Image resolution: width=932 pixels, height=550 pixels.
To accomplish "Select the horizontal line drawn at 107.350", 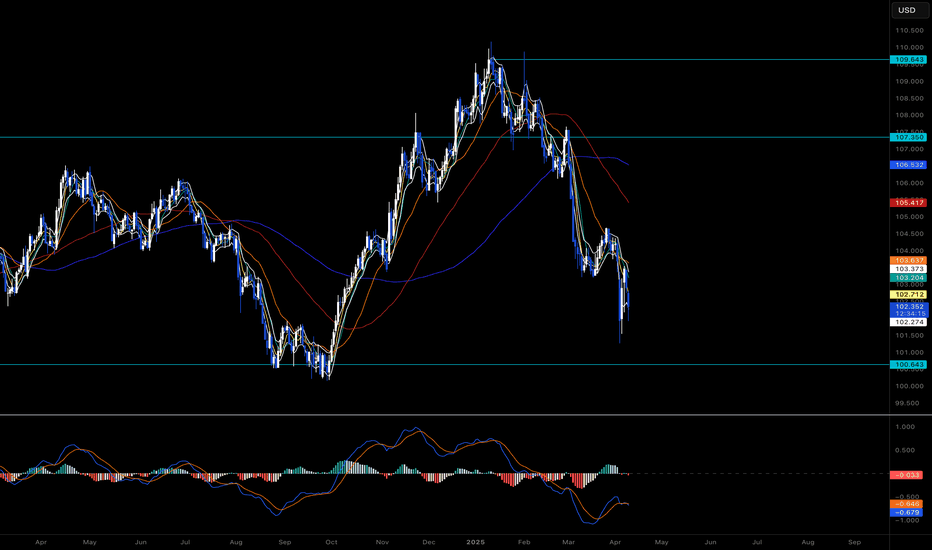I will pyautogui.click(x=445, y=137).
